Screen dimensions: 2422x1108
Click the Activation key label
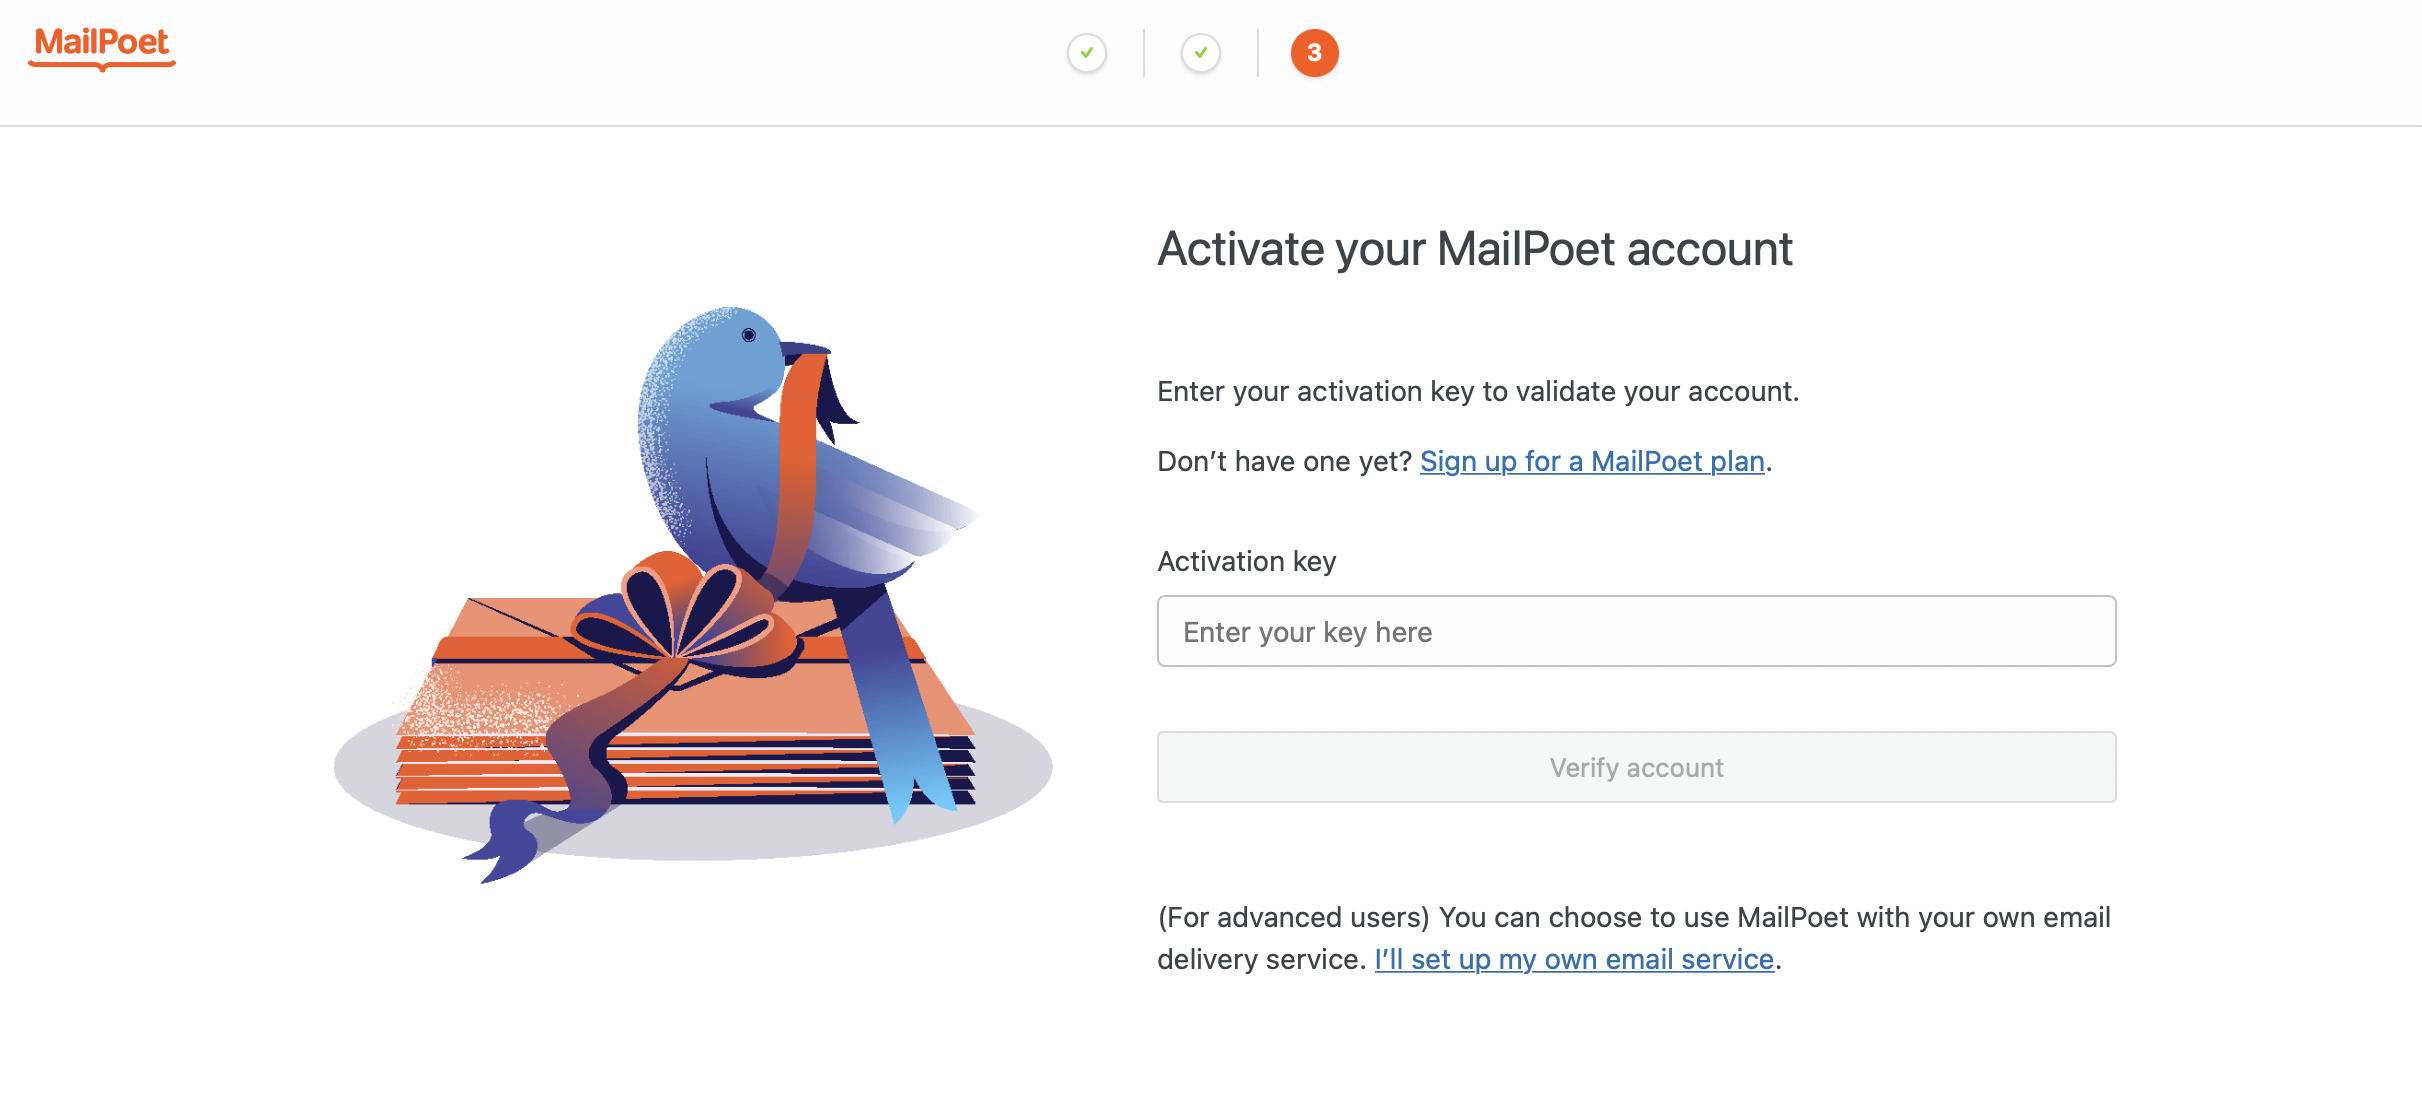click(1246, 561)
